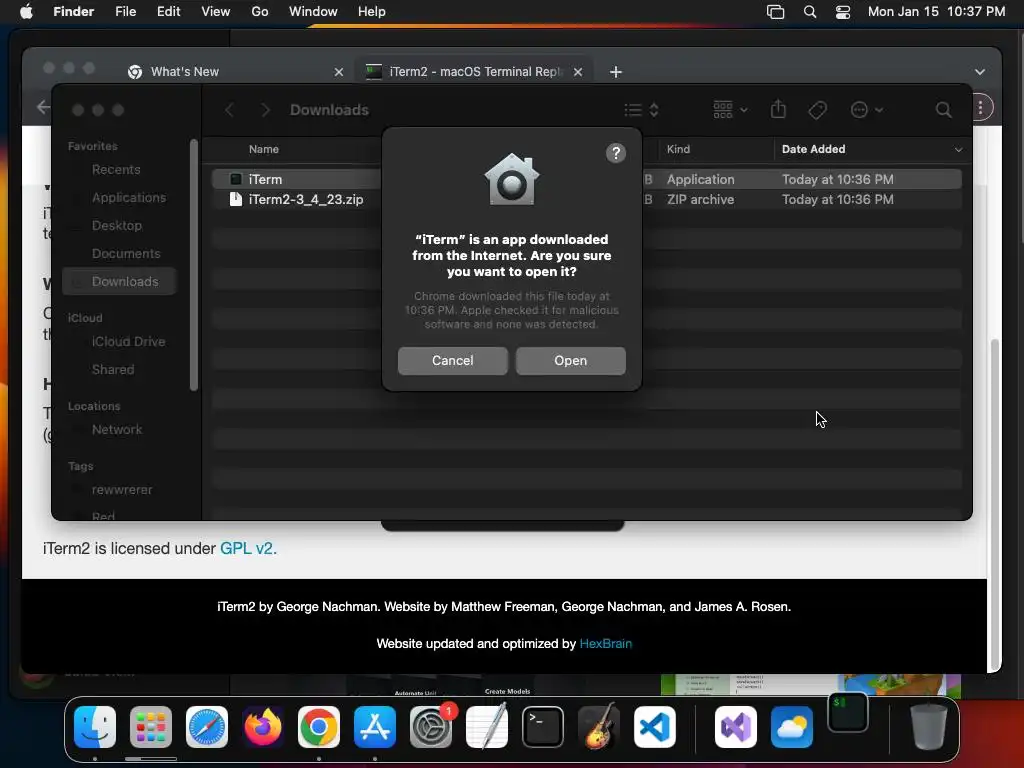Open App Store from the Dock
Viewport: 1024px width, 768px height.
coord(375,727)
